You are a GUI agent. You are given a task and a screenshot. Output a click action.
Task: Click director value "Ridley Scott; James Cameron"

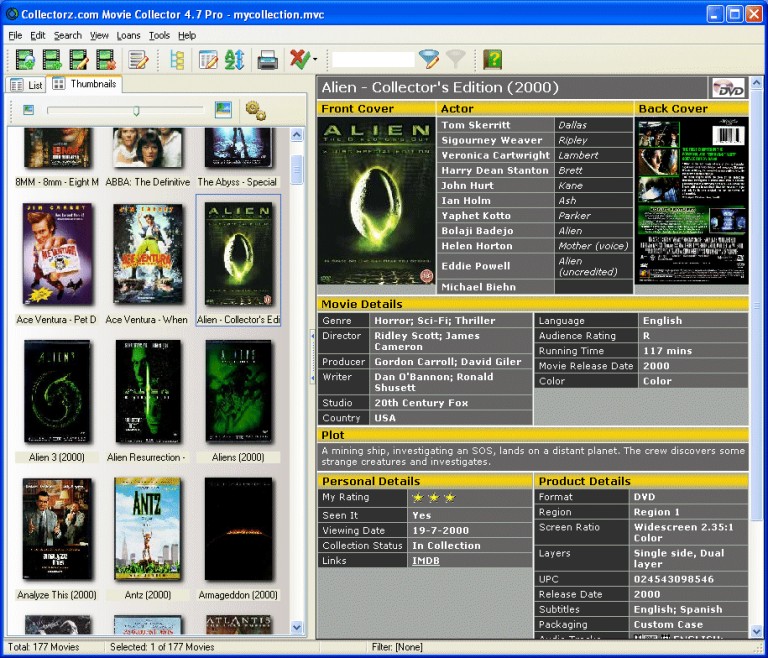(x=427, y=341)
